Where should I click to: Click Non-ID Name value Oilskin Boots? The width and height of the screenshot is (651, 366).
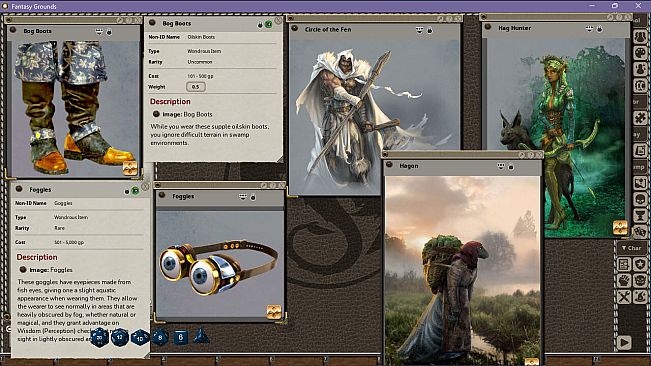click(x=201, y=37)
